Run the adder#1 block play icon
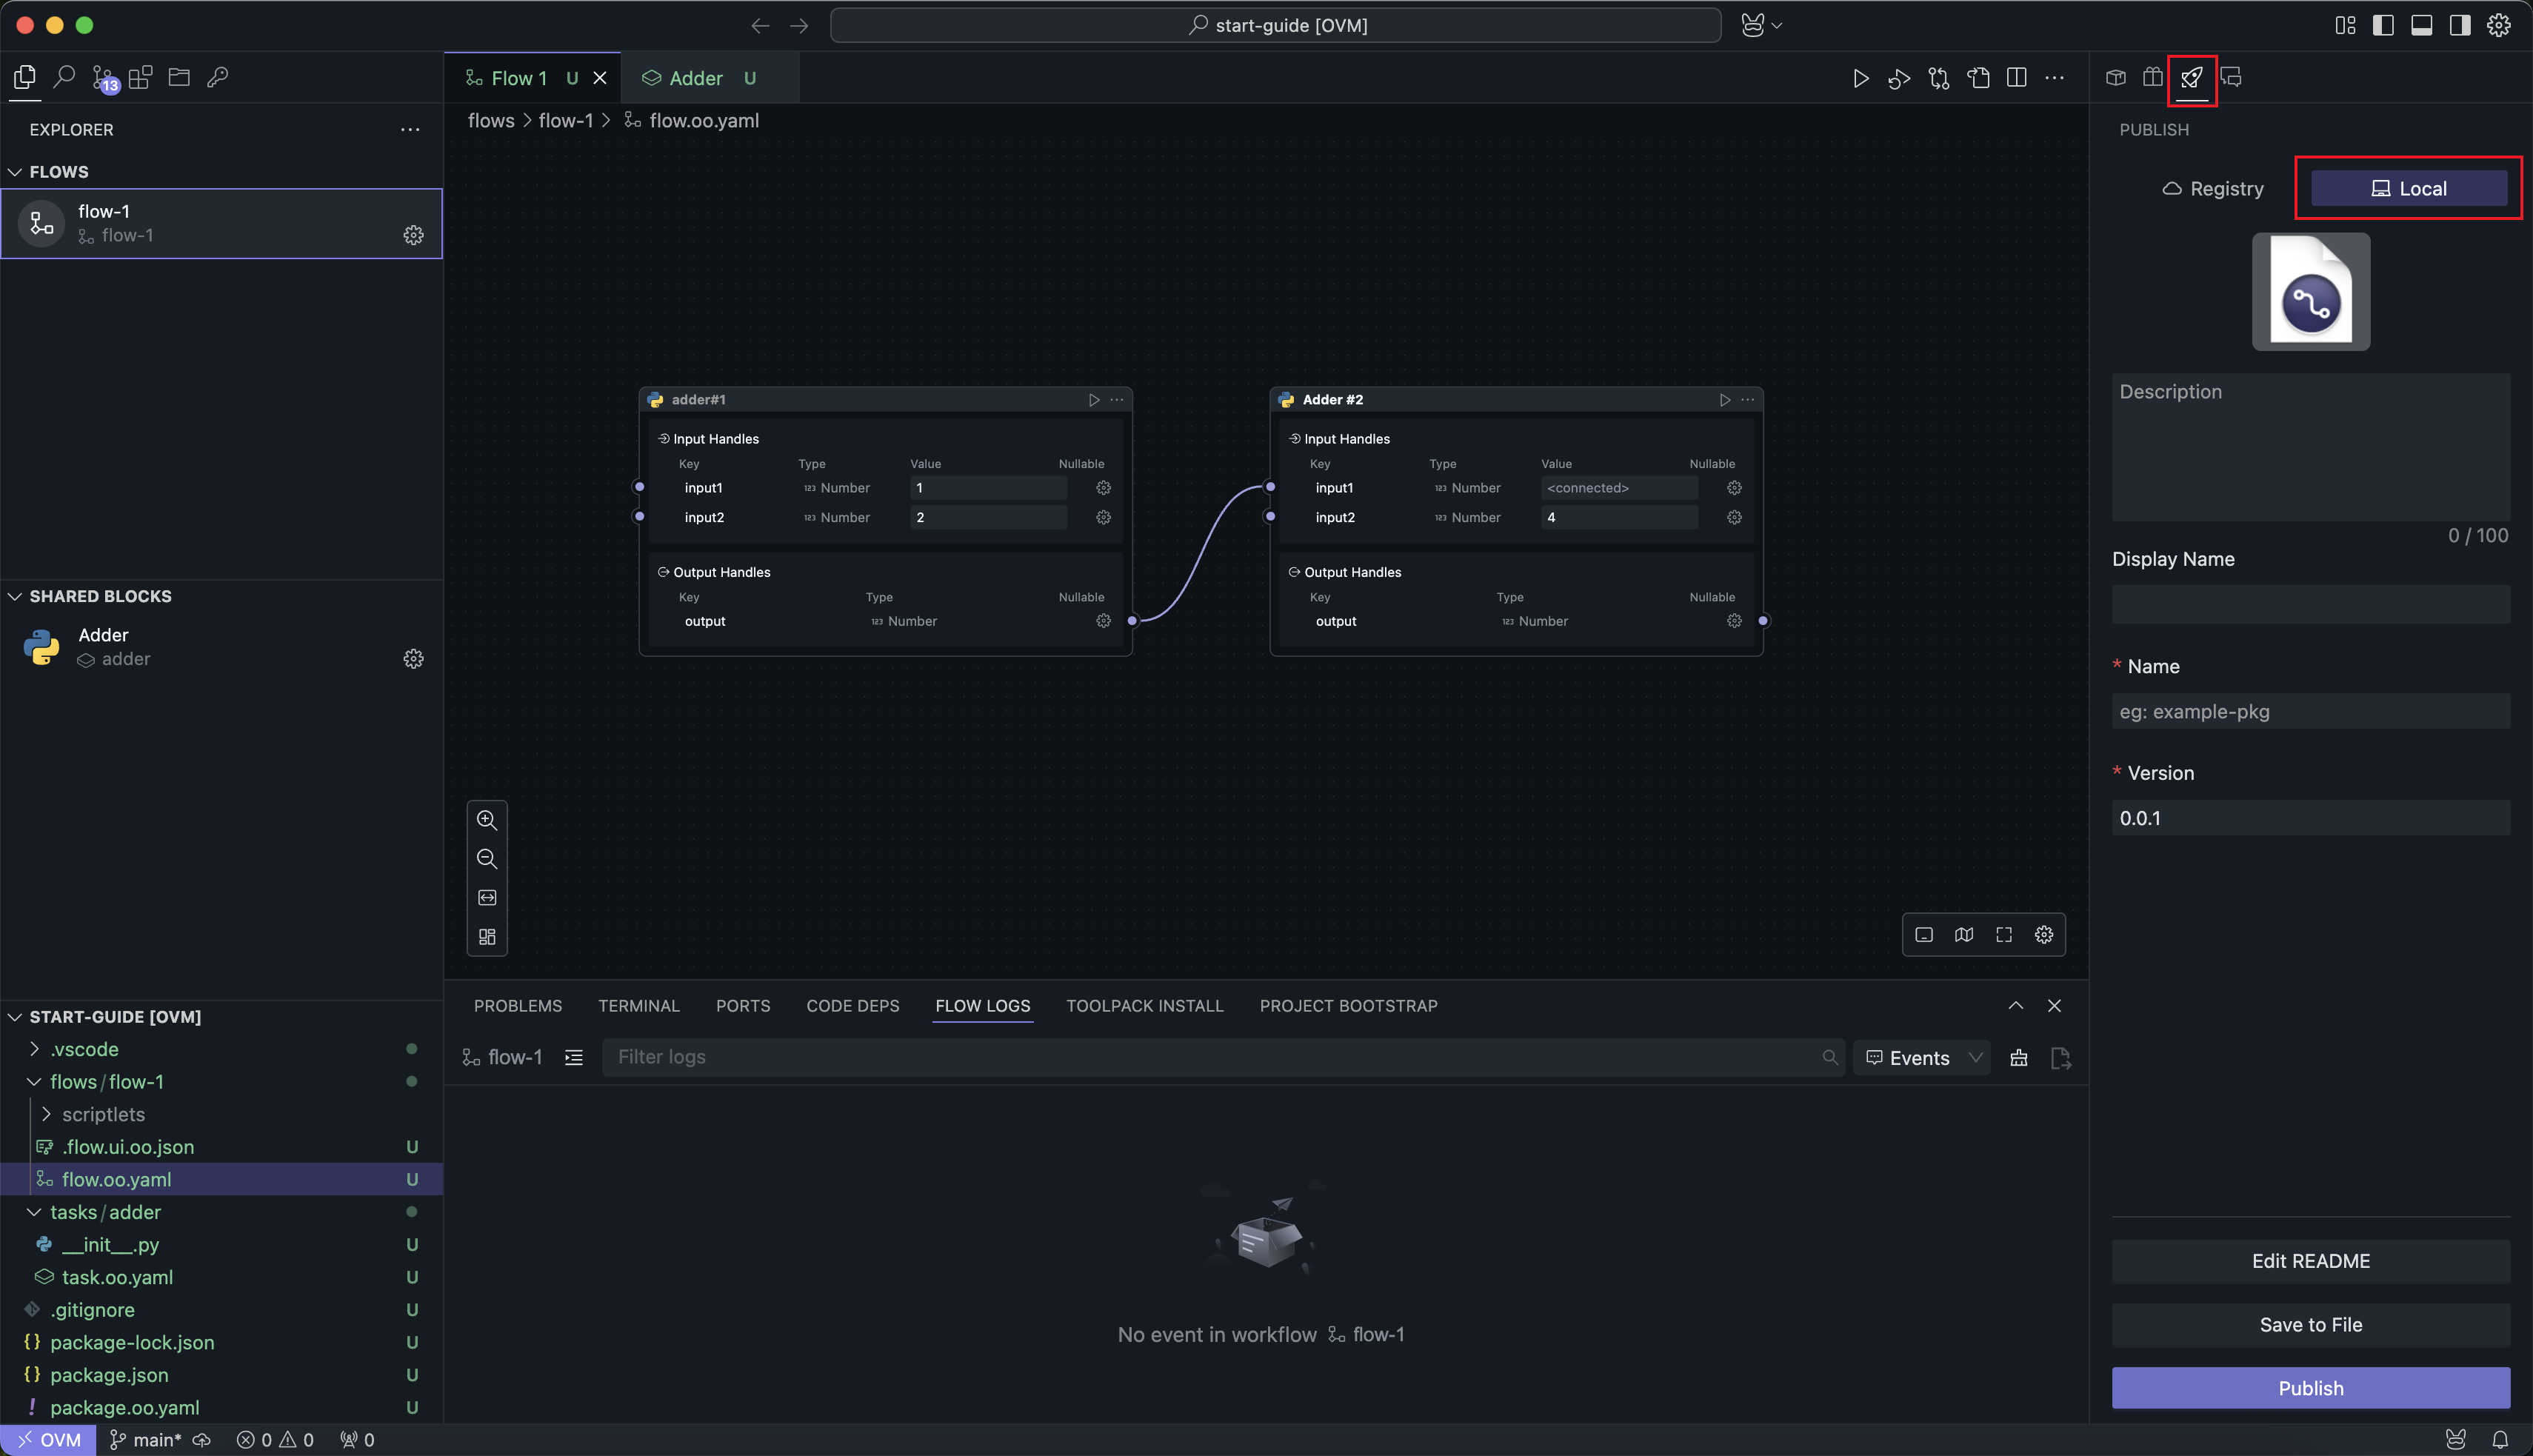 [x=1093, y=400]
